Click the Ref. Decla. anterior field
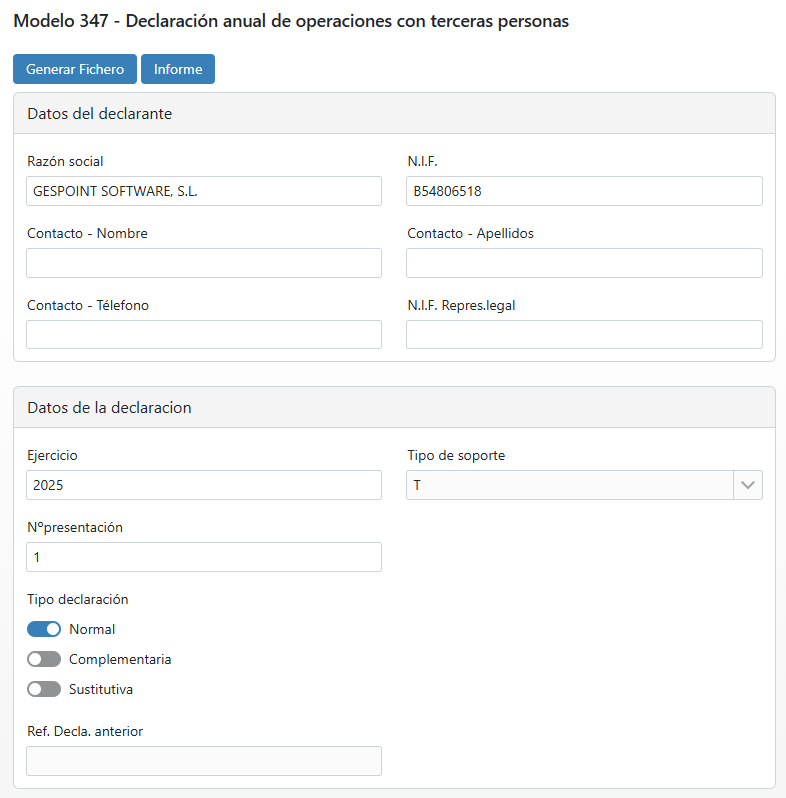The height and width of the screenshot is (798, 786). point(204,761)
